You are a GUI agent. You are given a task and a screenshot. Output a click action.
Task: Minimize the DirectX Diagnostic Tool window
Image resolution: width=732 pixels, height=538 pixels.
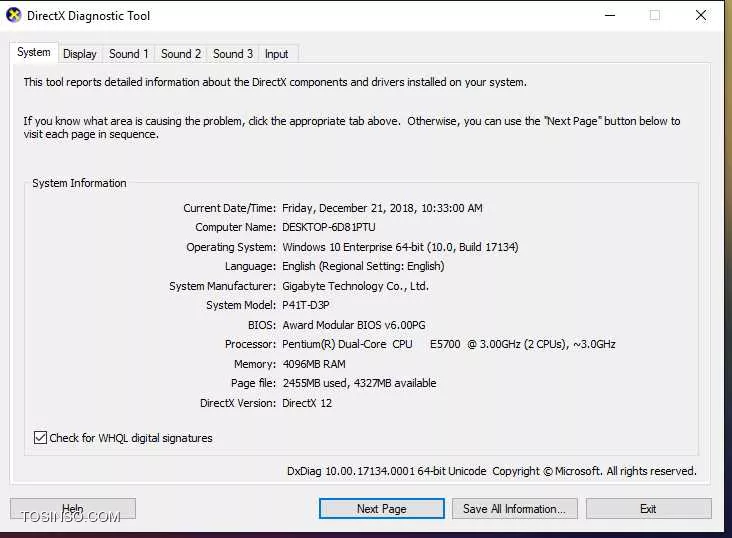coord(610,15)
